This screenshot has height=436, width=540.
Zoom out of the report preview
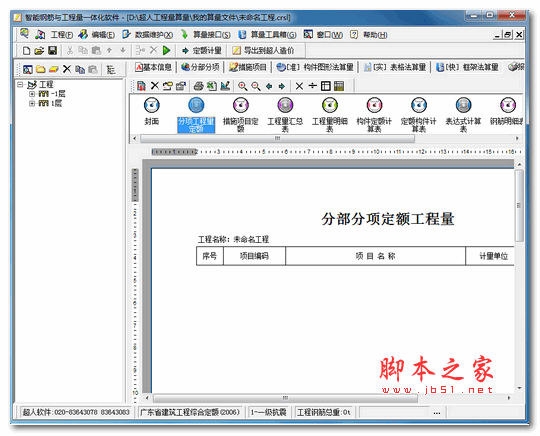click(x=256, y=86)
